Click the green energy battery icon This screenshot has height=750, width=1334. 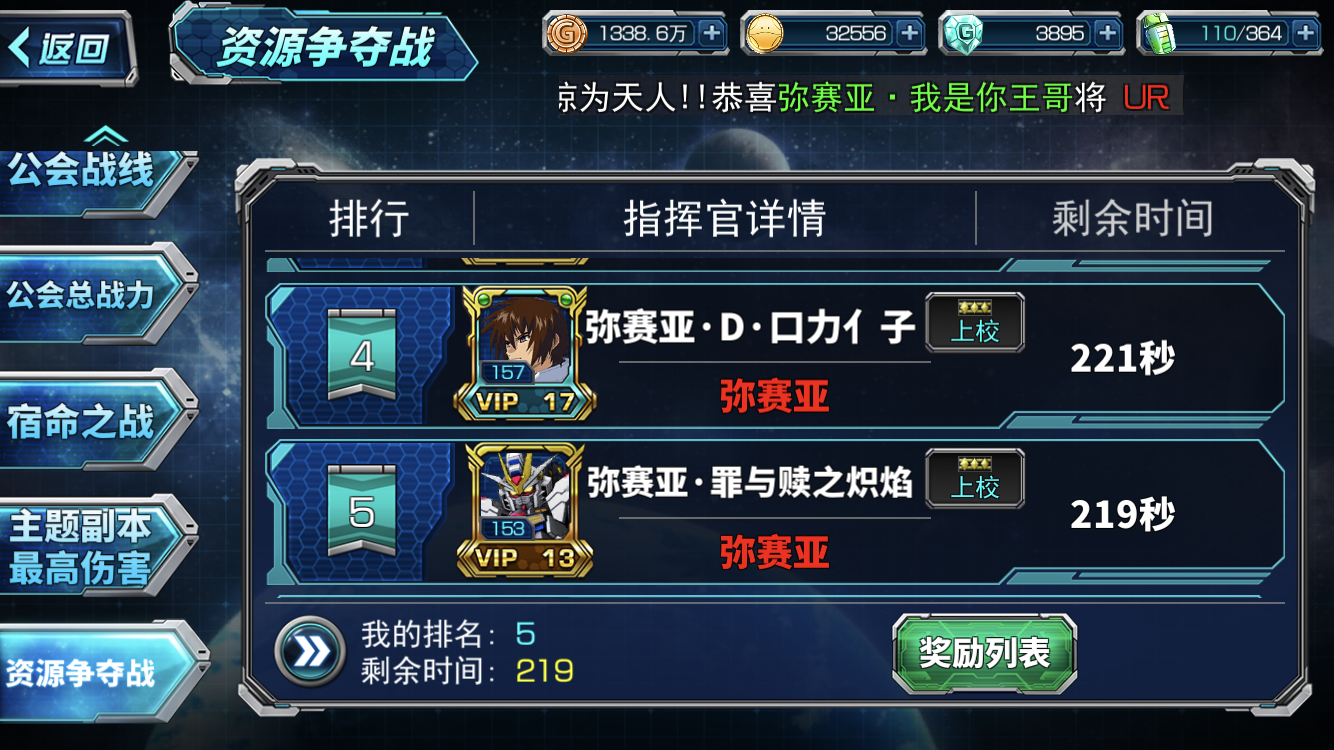1157,33
